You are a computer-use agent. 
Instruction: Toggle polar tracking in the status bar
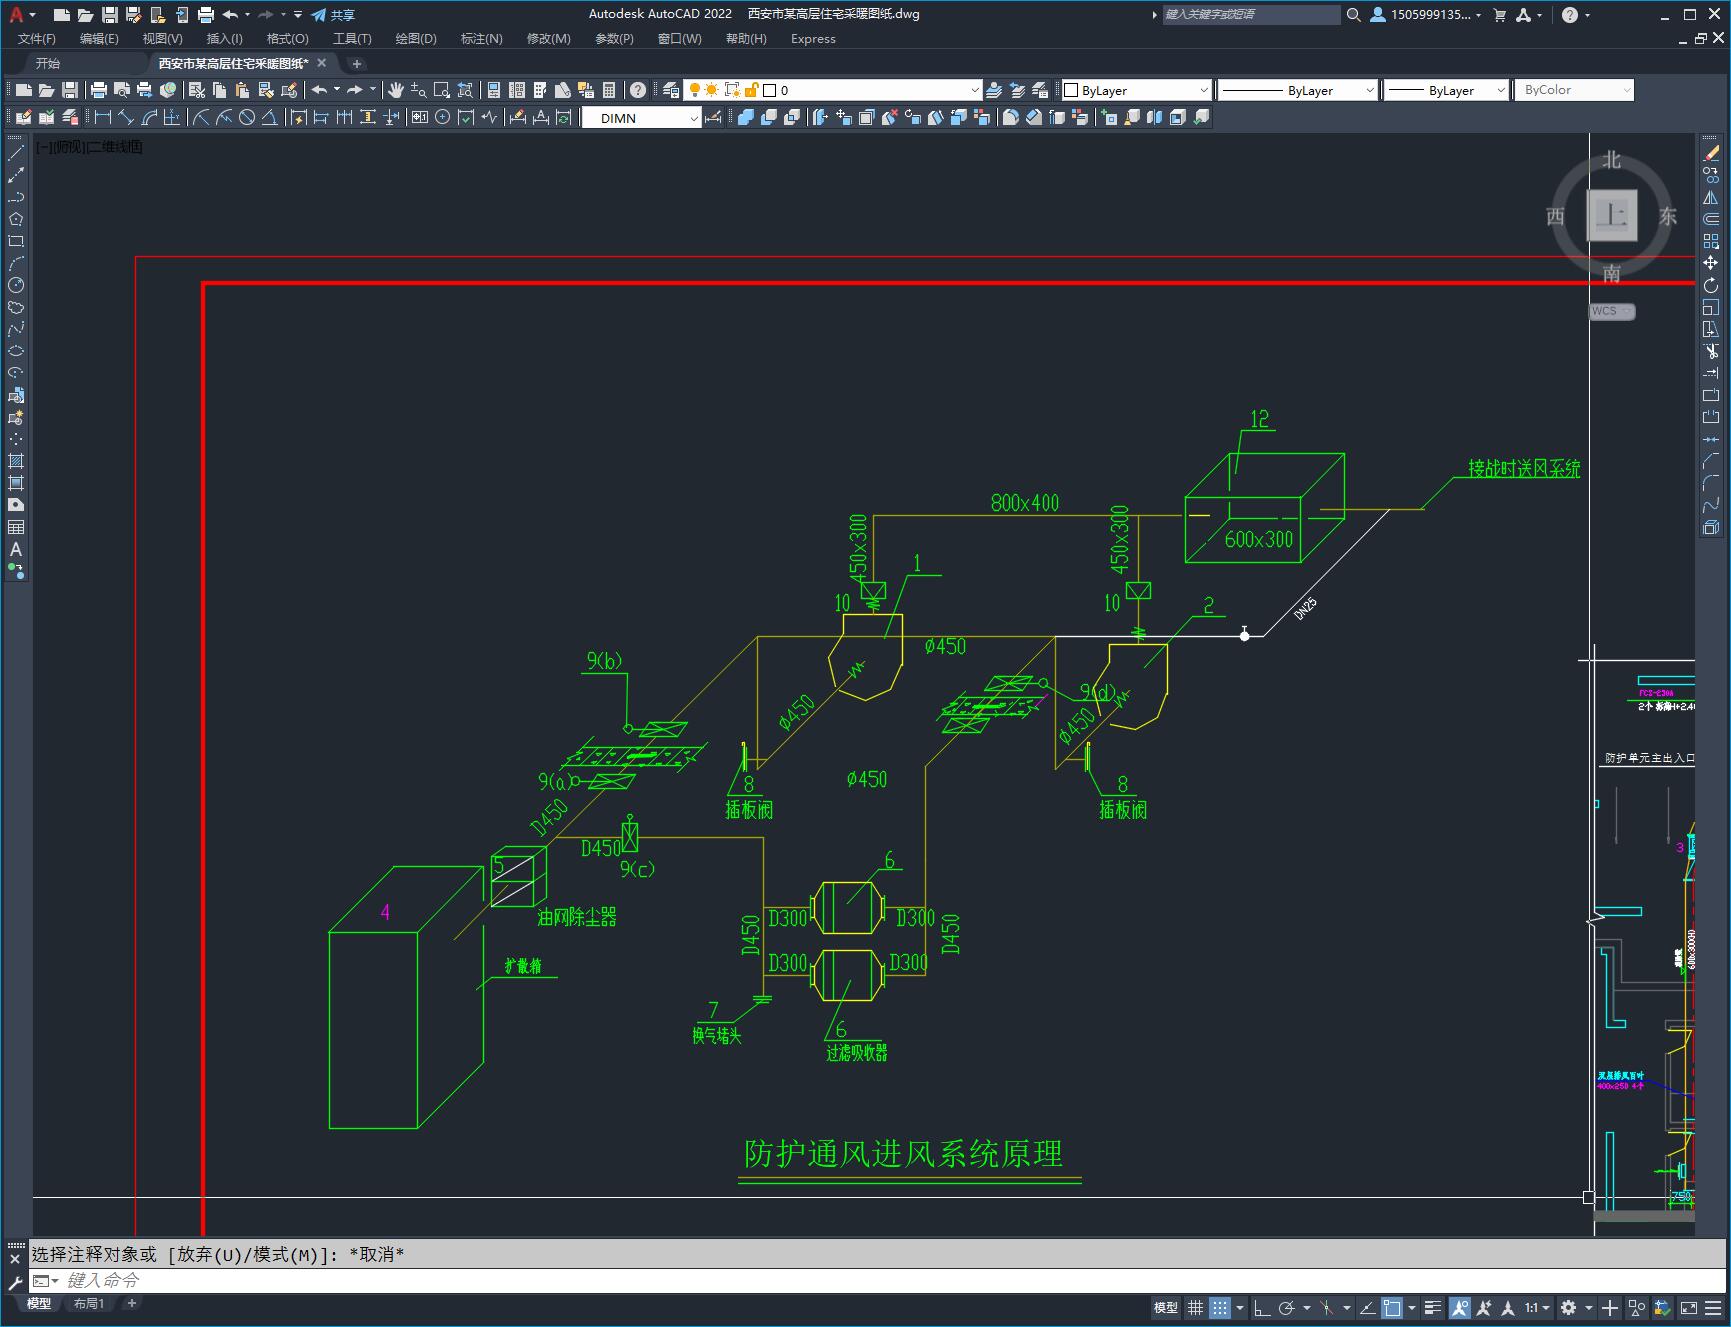pyautogui.click(x=1287, y=1307)
